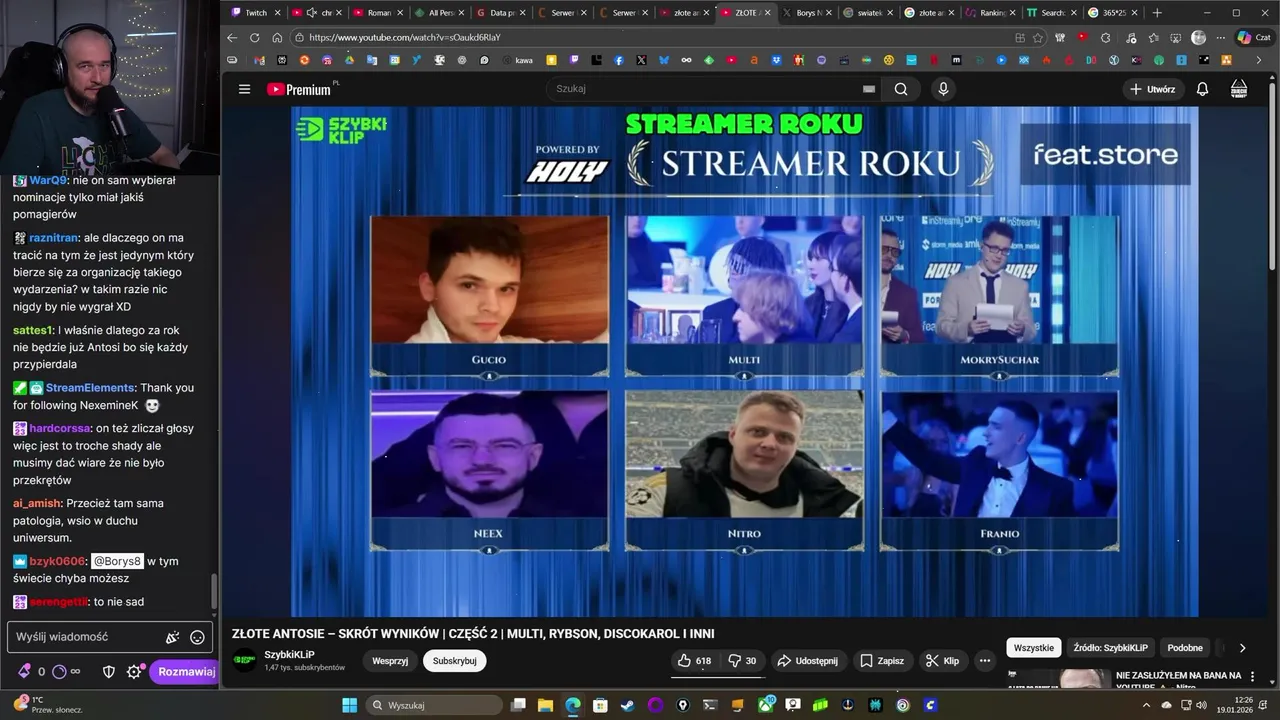1280x720 pixels.
Task: Open the recommended video thumbnail in sidebar
Action: (1057, 679)
